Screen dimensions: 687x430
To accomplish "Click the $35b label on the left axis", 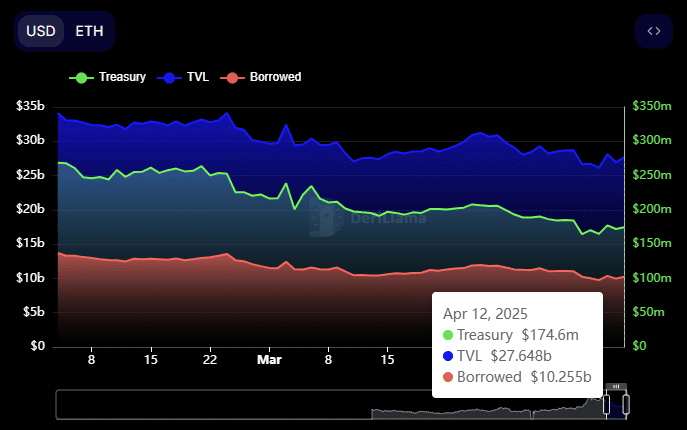I will pyautogui.click(x=31, y=106).
